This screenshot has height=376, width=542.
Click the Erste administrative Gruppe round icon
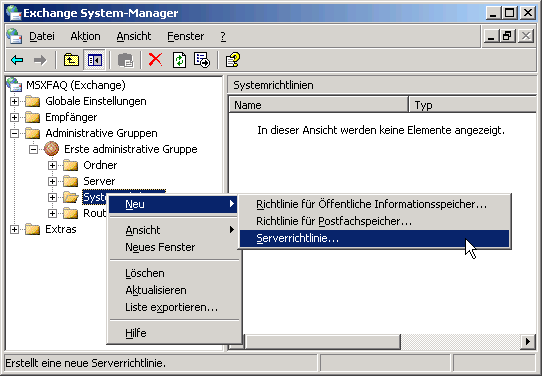point(52,149)
